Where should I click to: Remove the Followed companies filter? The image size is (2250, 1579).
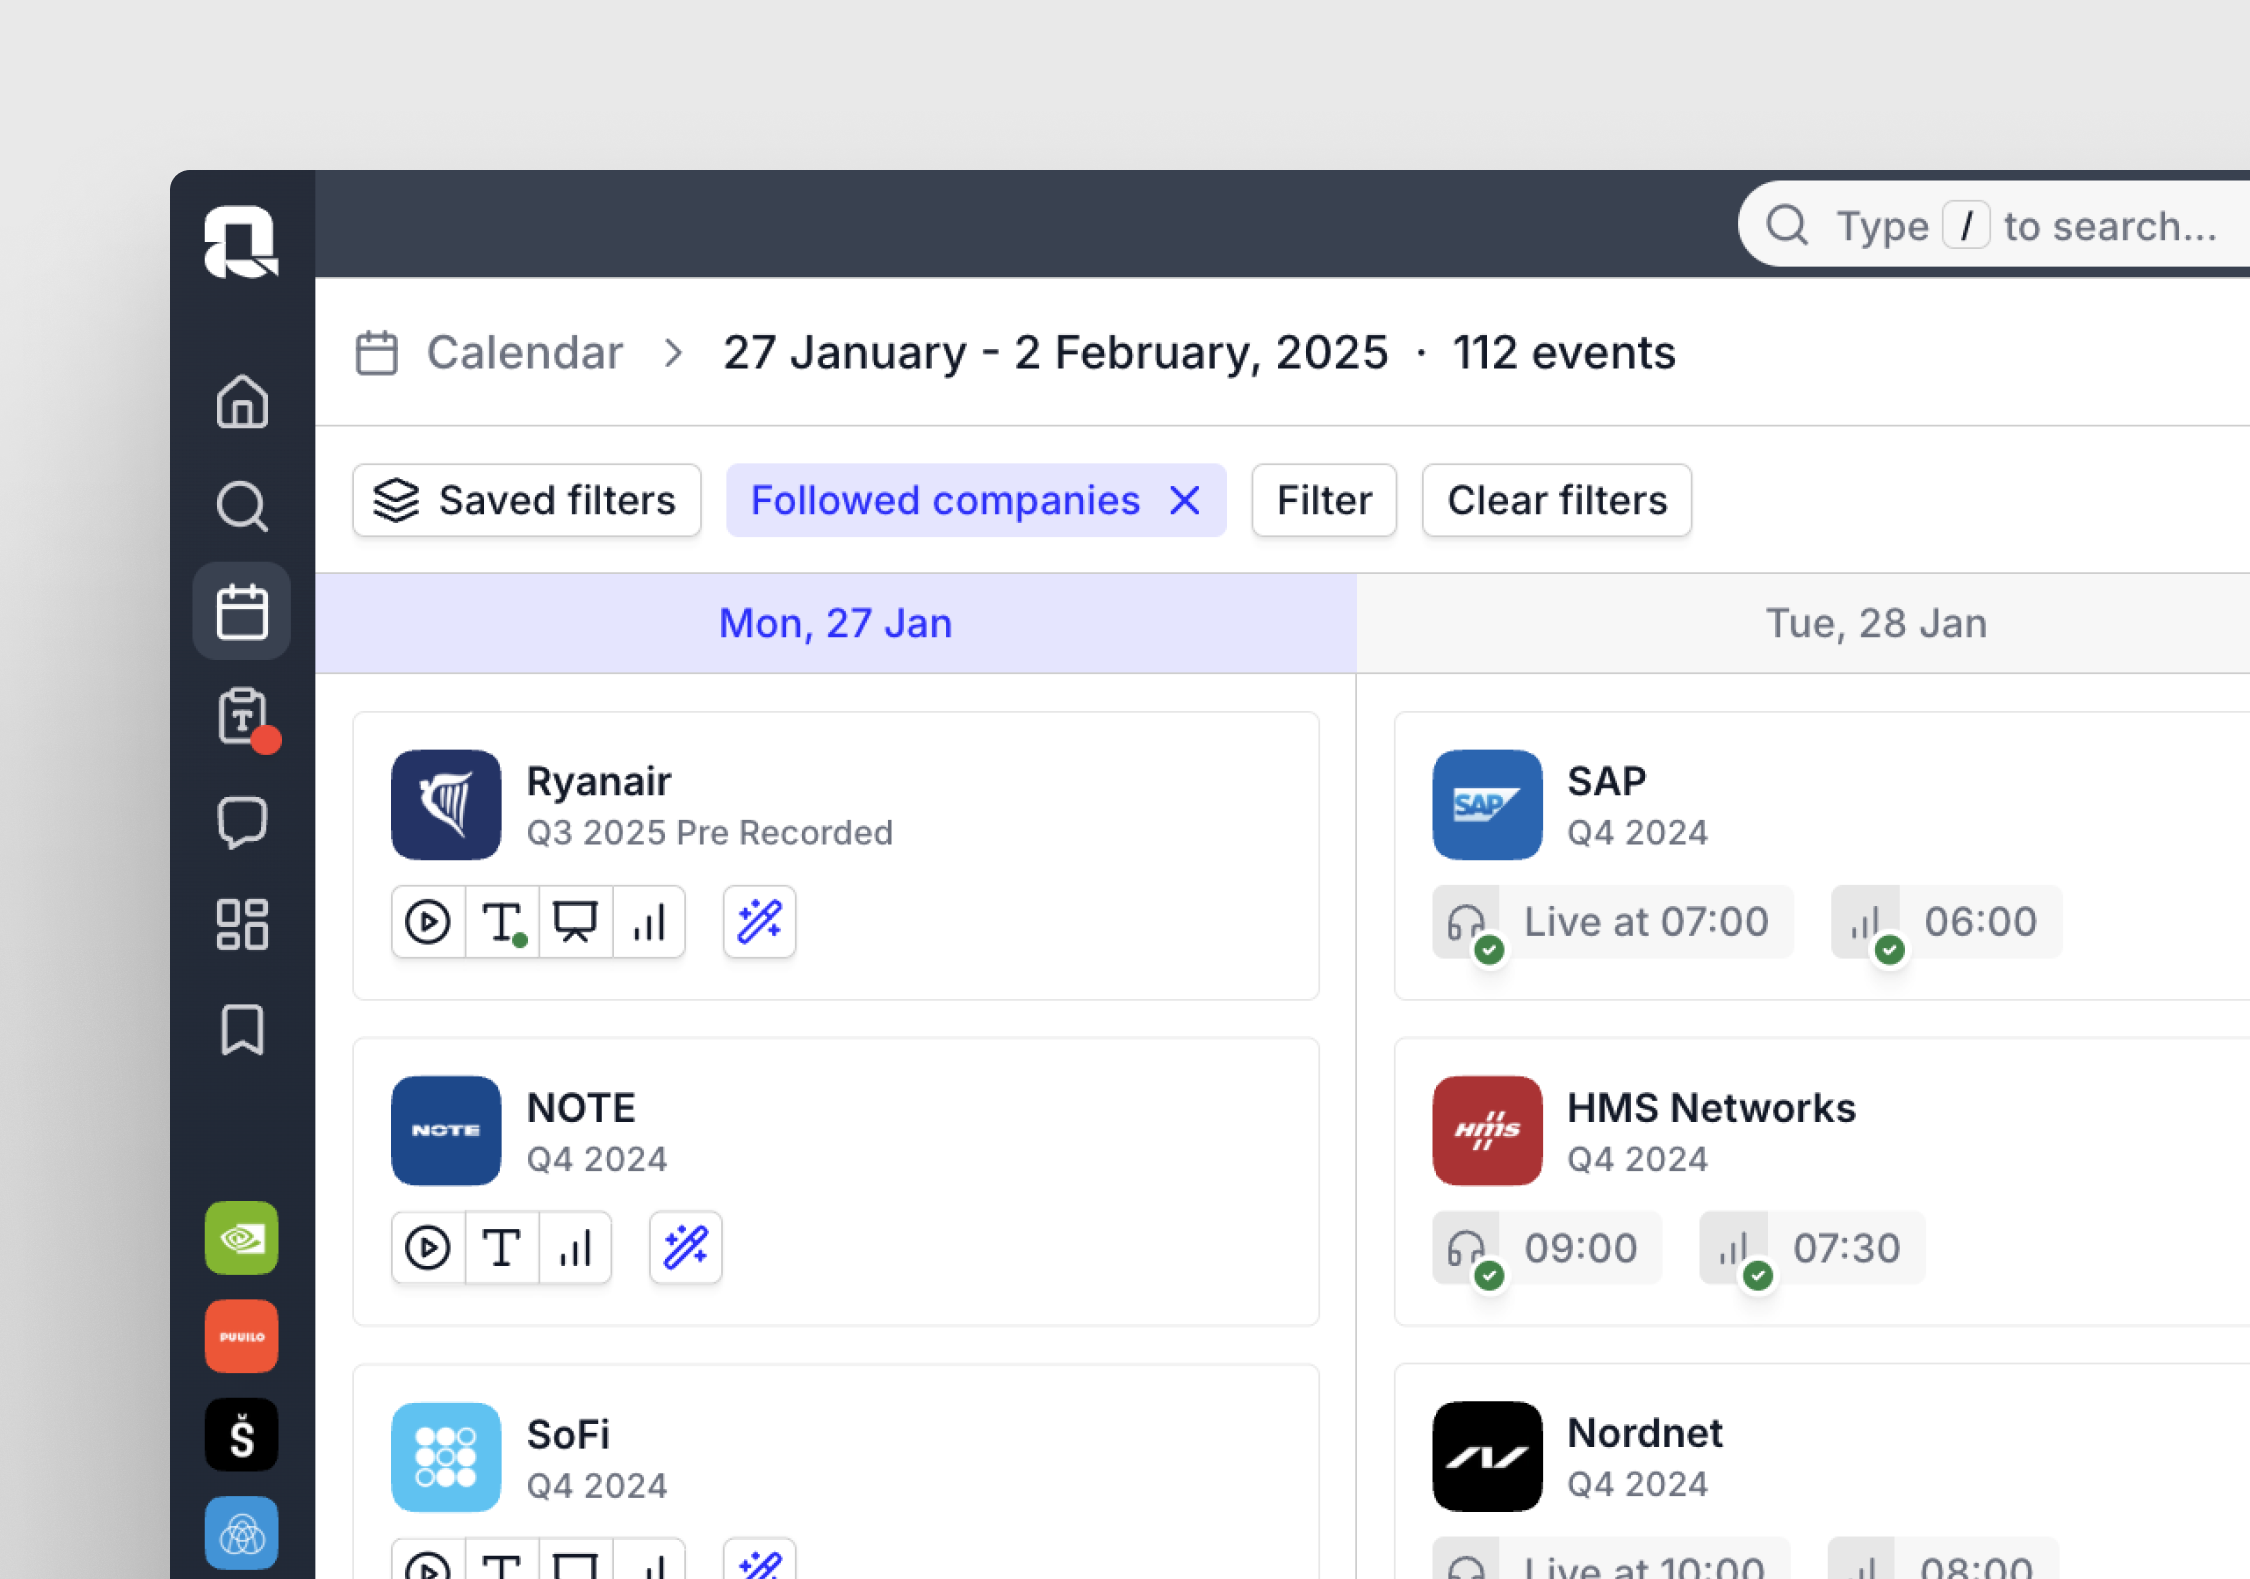click(x=1185, y=500)
